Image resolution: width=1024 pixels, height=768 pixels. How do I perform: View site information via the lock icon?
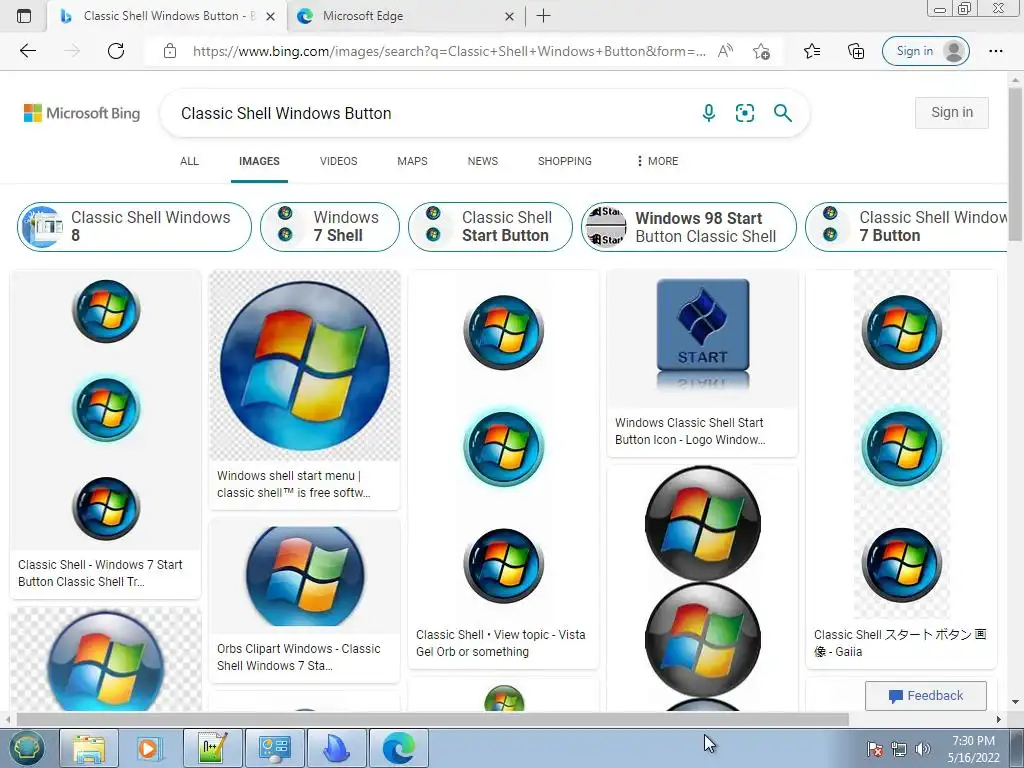[170, 51]
